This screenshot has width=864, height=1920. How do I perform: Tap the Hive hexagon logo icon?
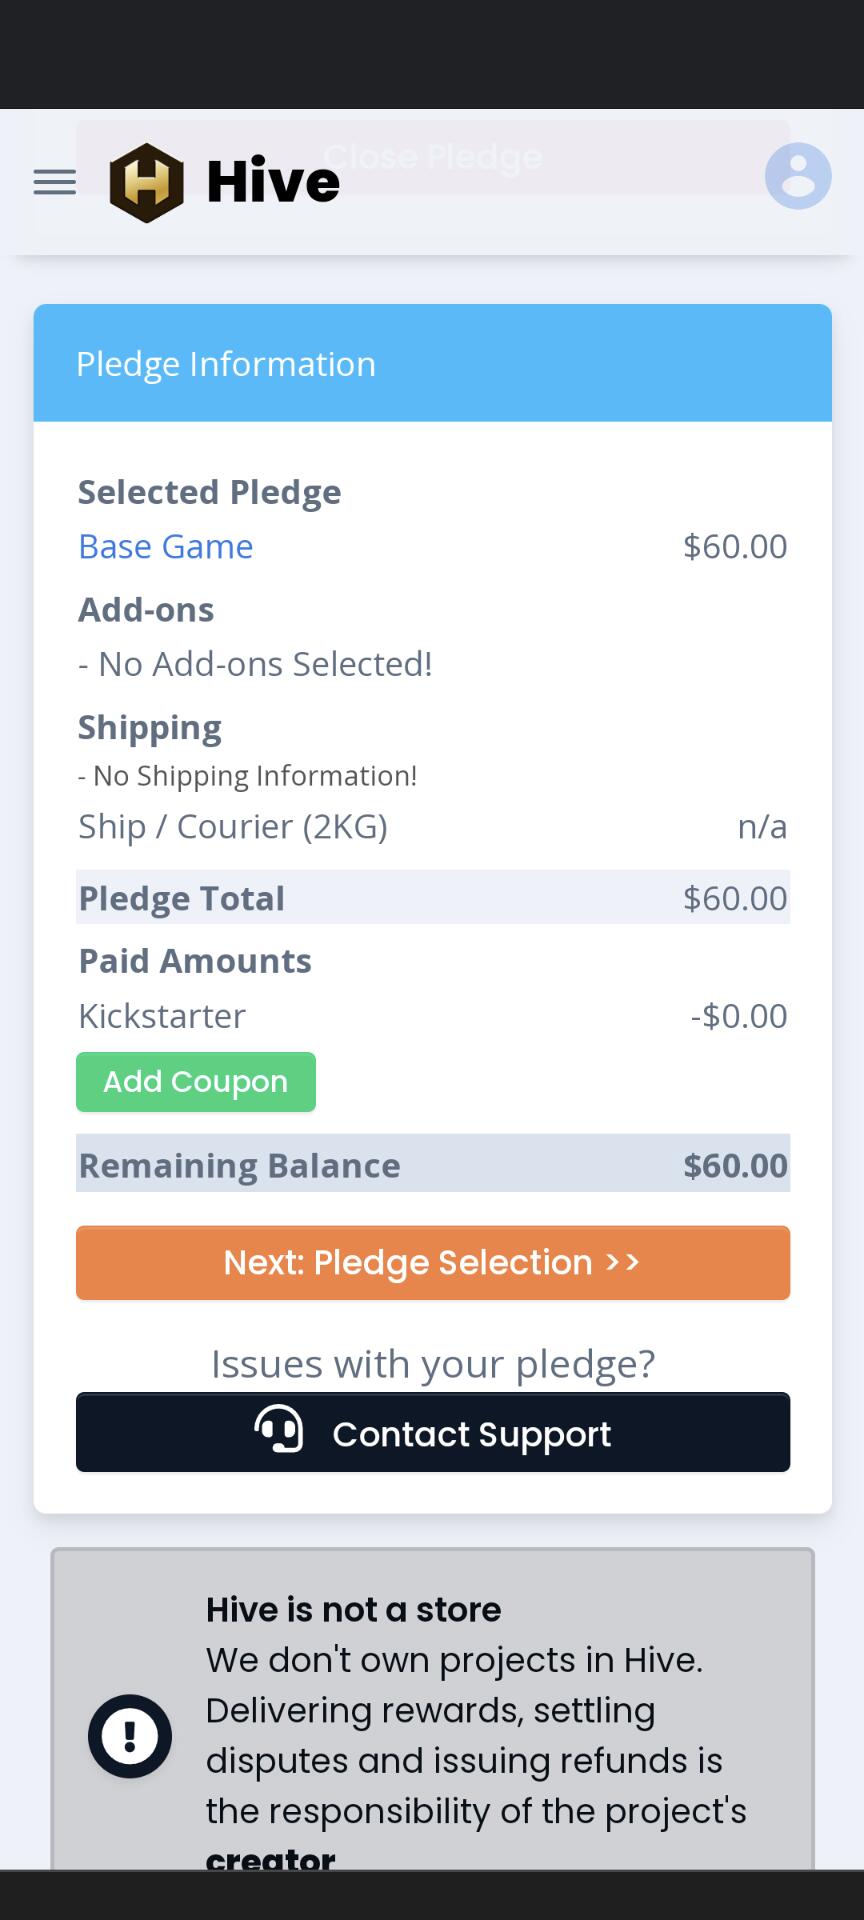coord(147,182)
